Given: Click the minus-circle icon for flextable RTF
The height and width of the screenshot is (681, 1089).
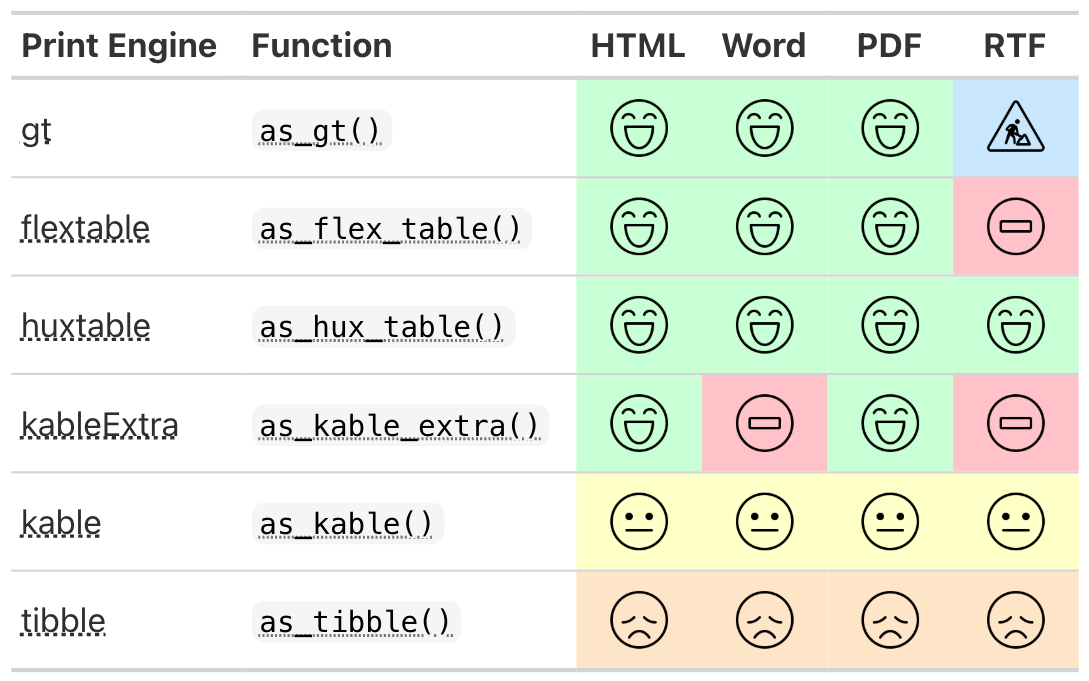Looking at the screenshot, I should (1015, 228).
